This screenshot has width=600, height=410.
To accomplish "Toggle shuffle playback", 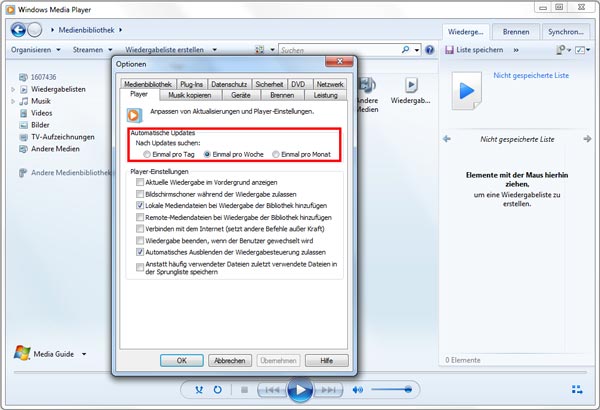I will point(199,390).
